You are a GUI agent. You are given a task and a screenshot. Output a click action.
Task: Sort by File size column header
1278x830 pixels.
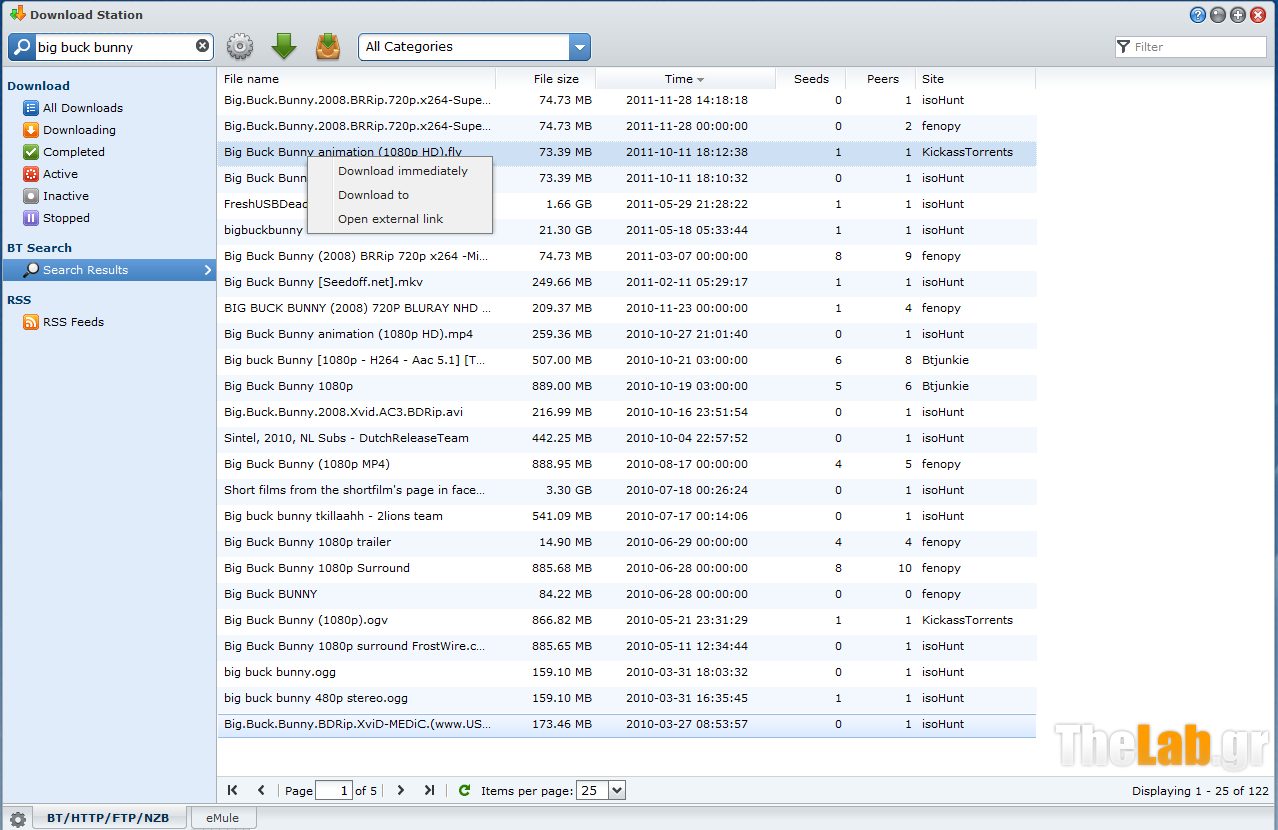[x=546, y=79]
